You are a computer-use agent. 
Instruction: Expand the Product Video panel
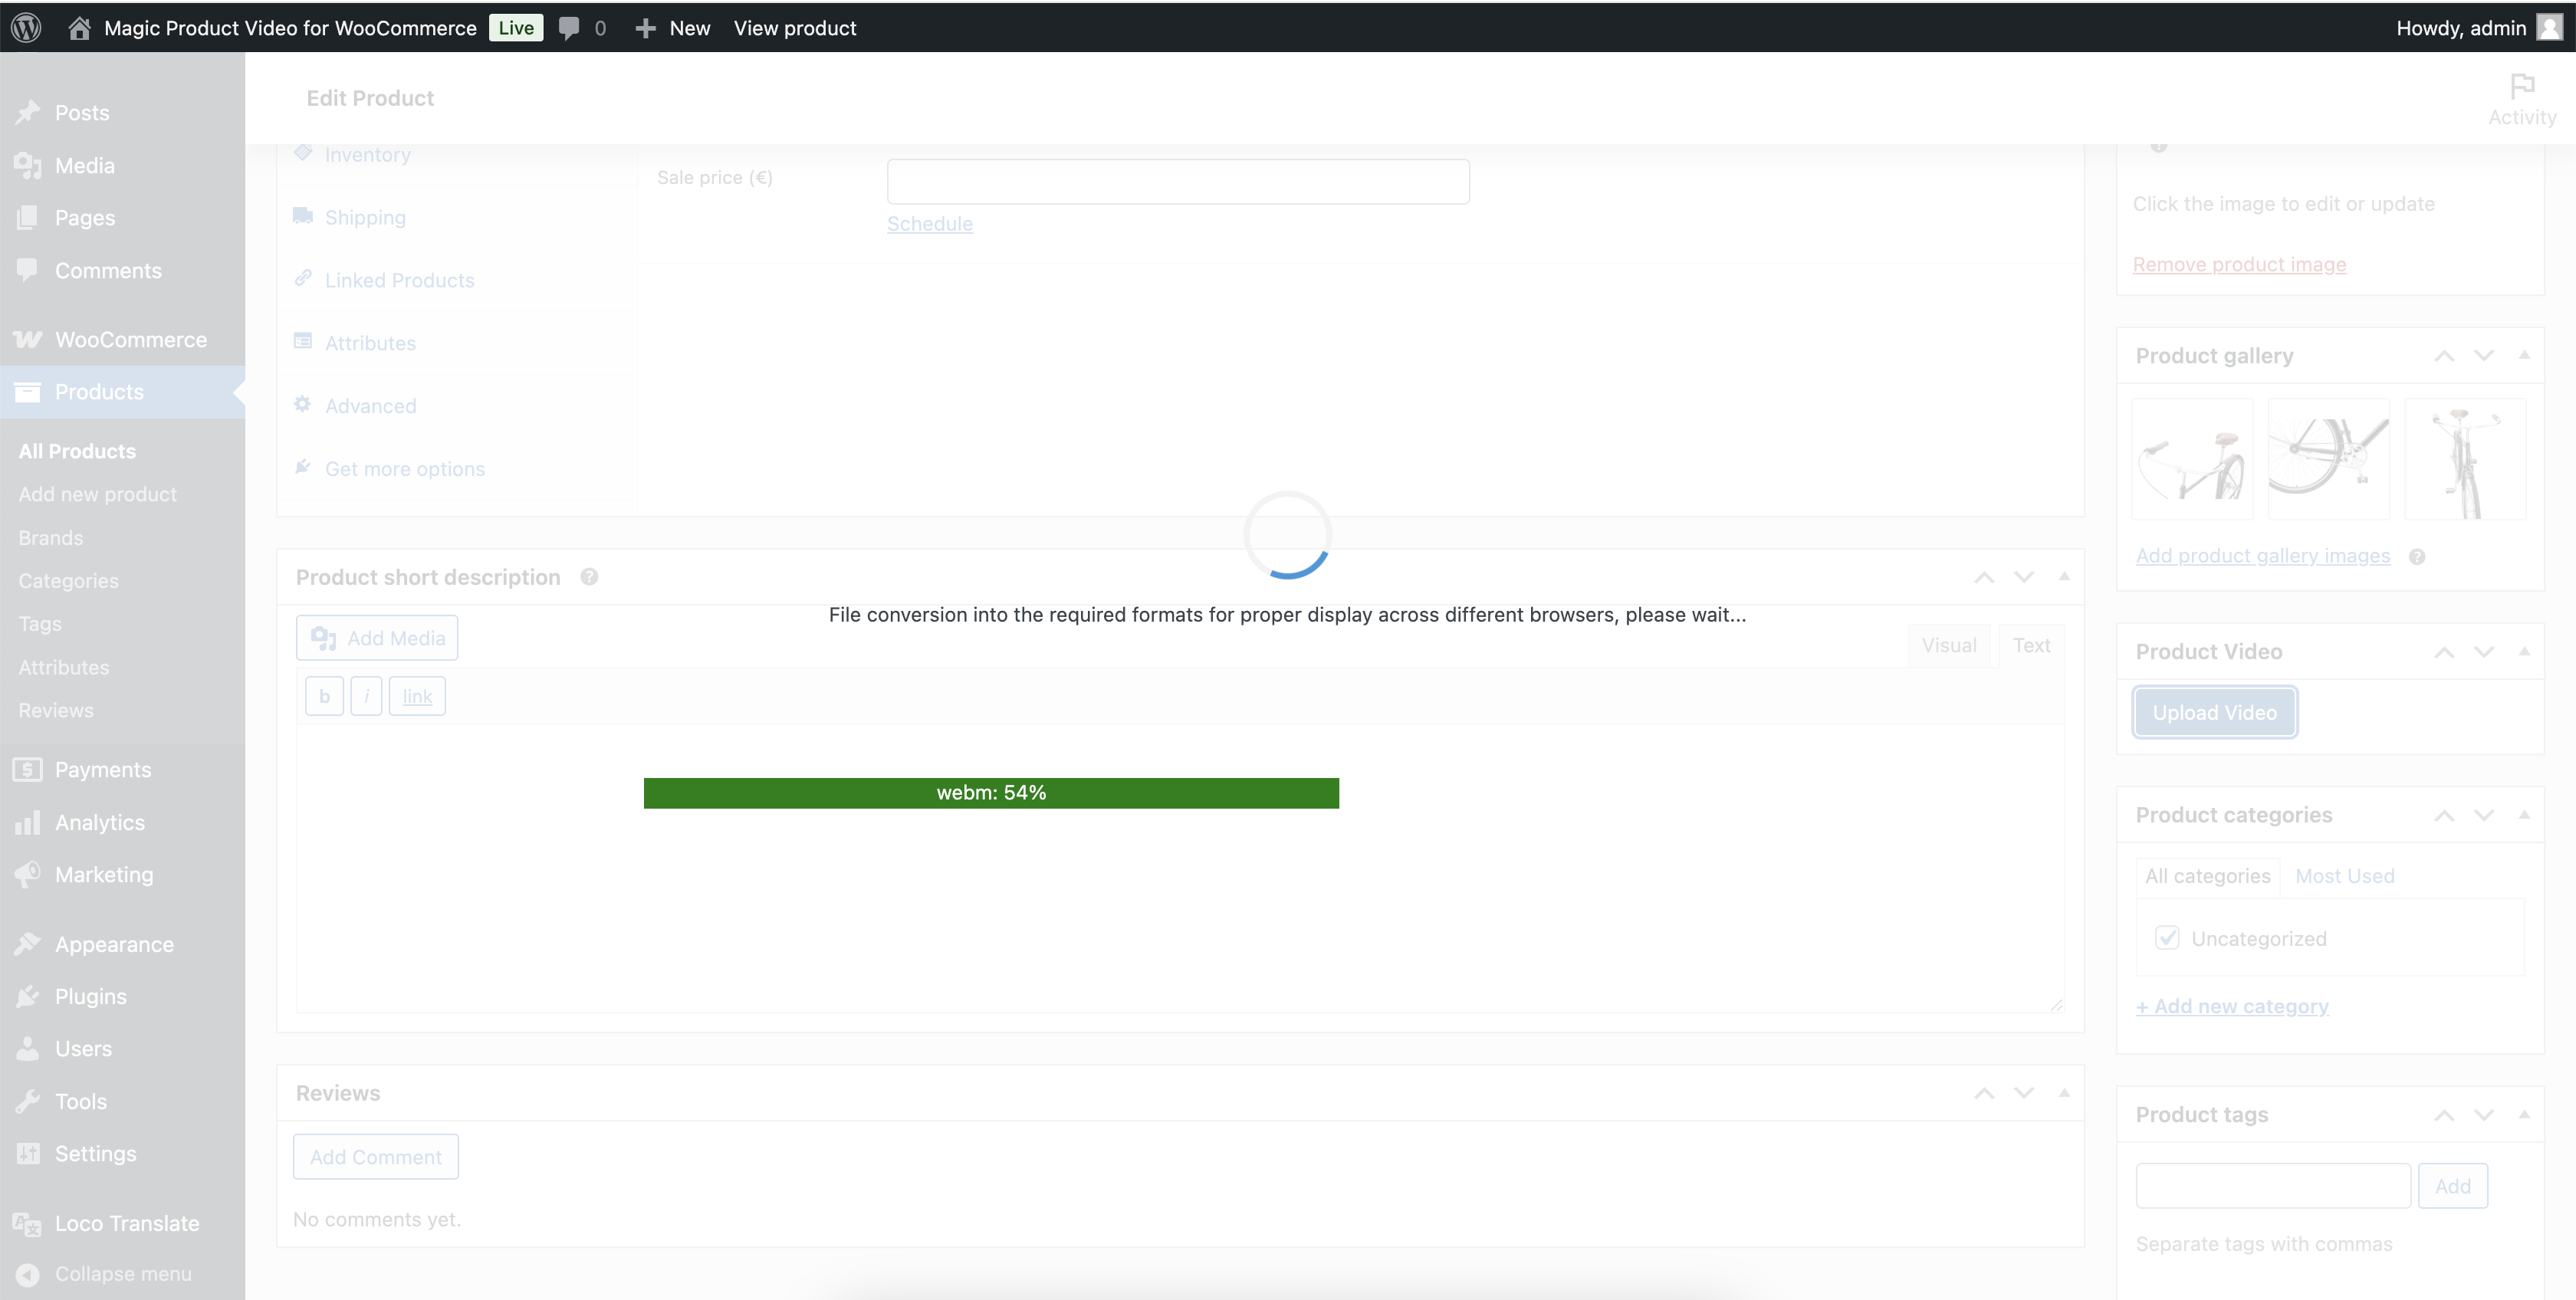pos(2525,650)
